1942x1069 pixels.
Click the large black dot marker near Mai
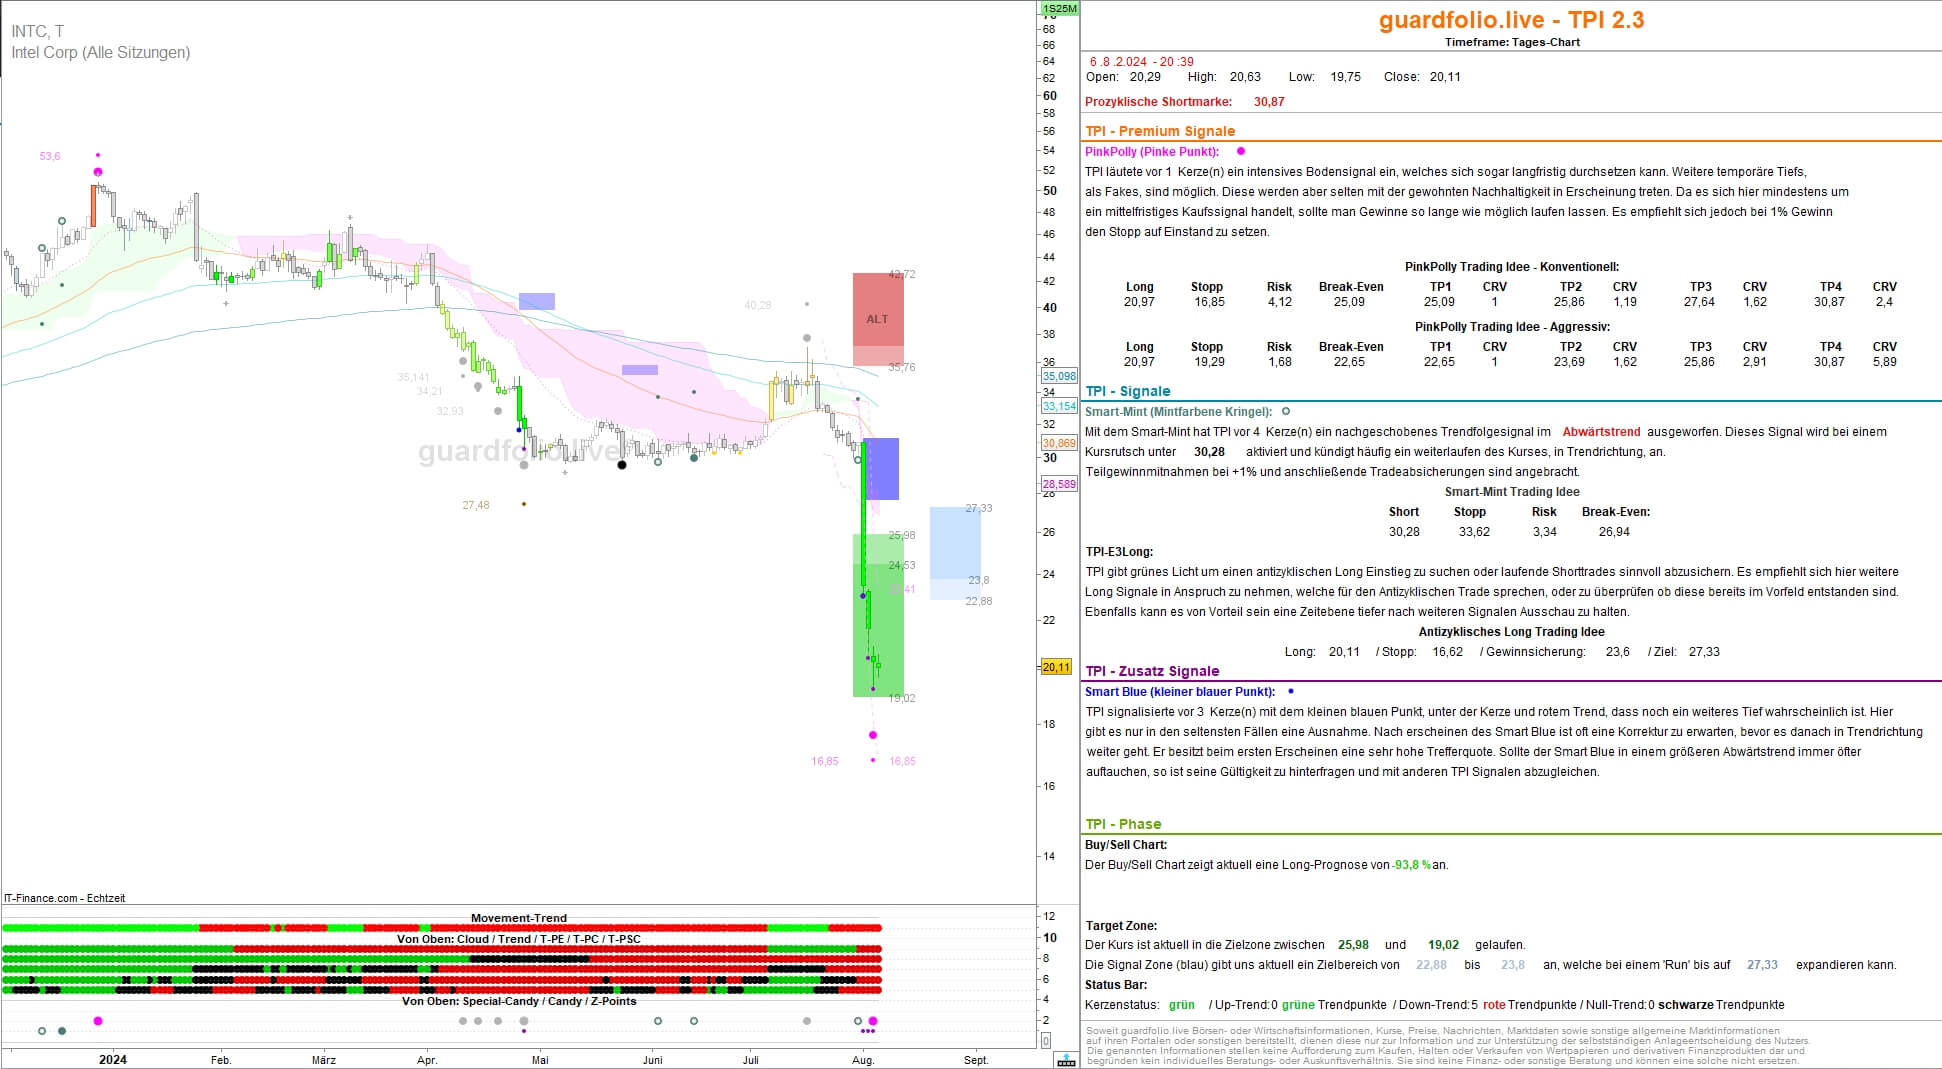tap(622, 464)
